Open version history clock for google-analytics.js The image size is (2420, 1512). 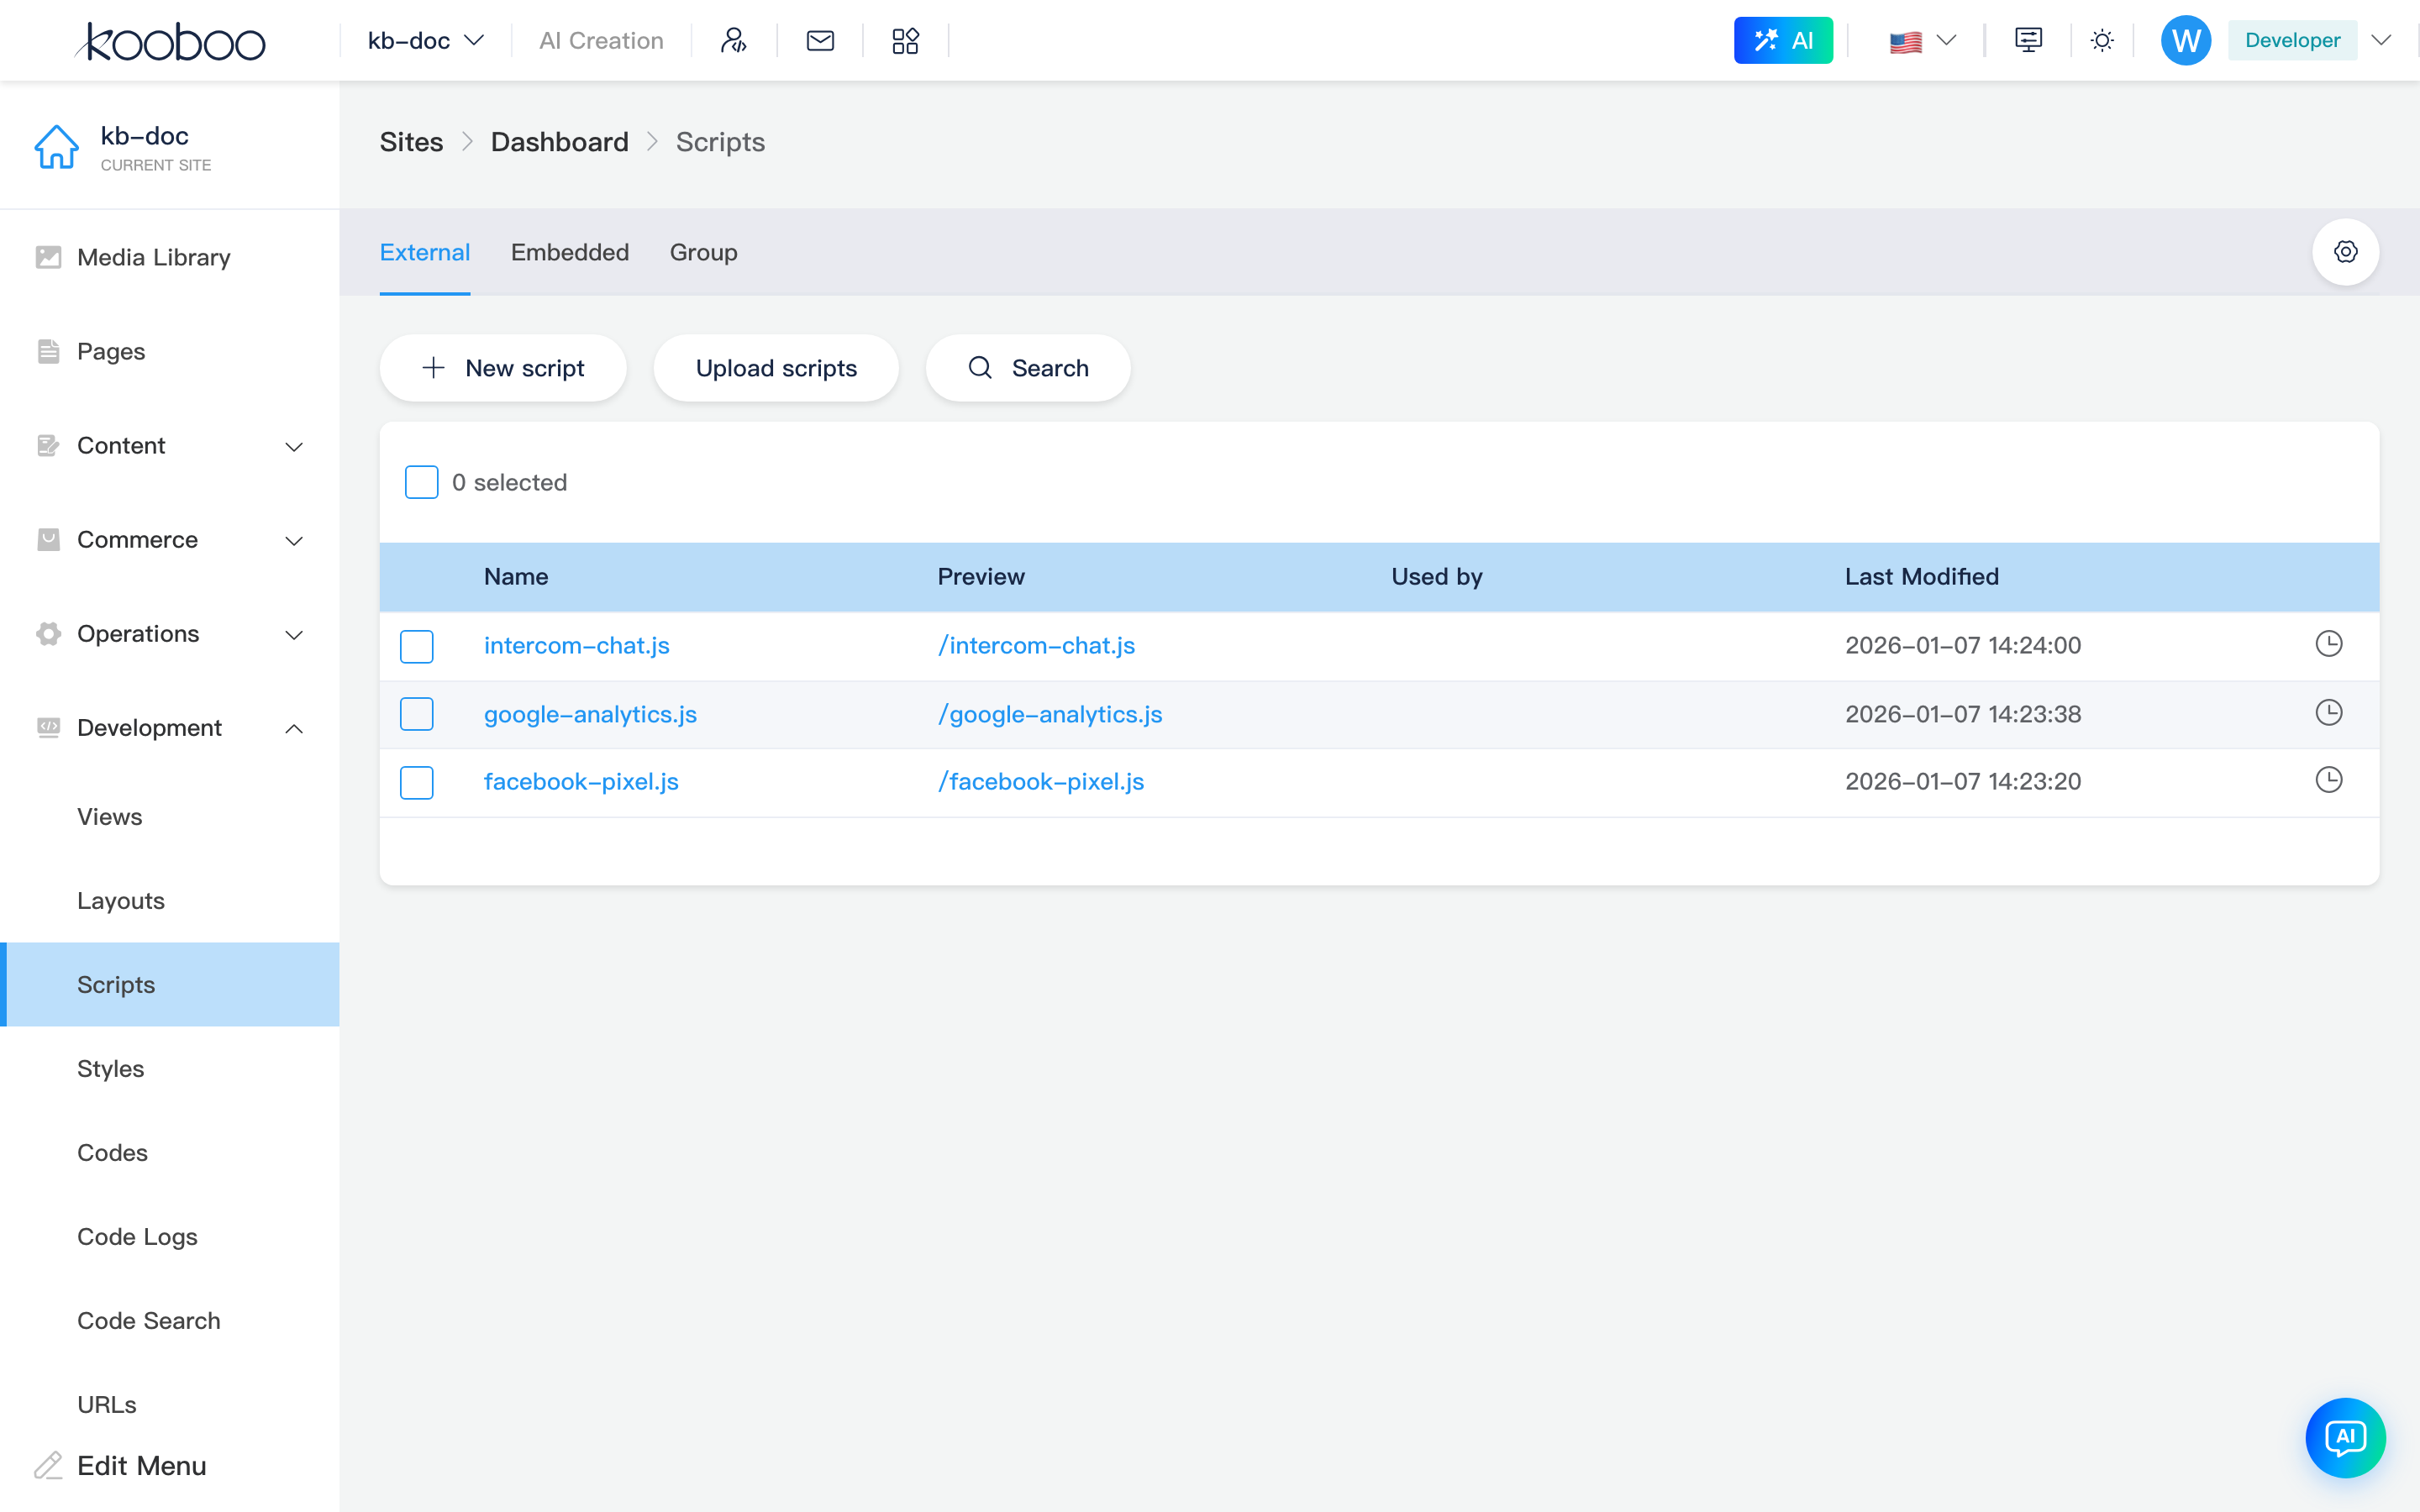coord(2328,712)
